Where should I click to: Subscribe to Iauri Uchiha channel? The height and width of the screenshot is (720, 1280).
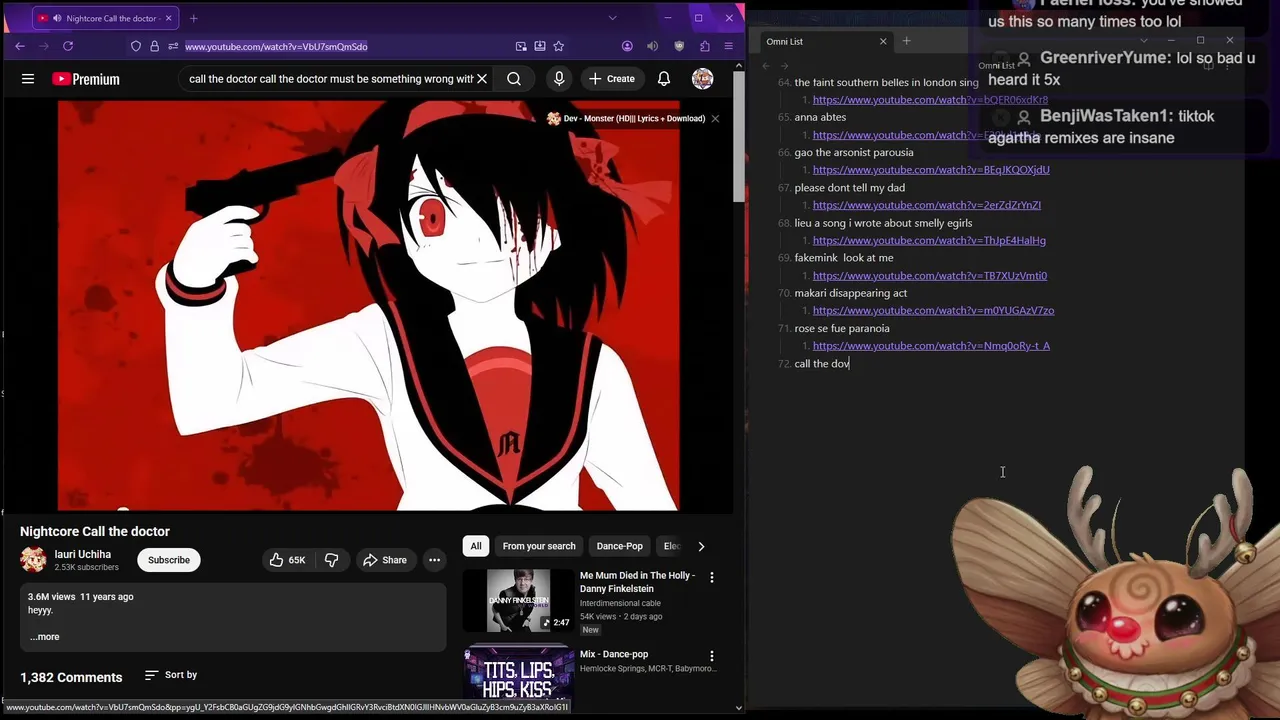point(169,560)
